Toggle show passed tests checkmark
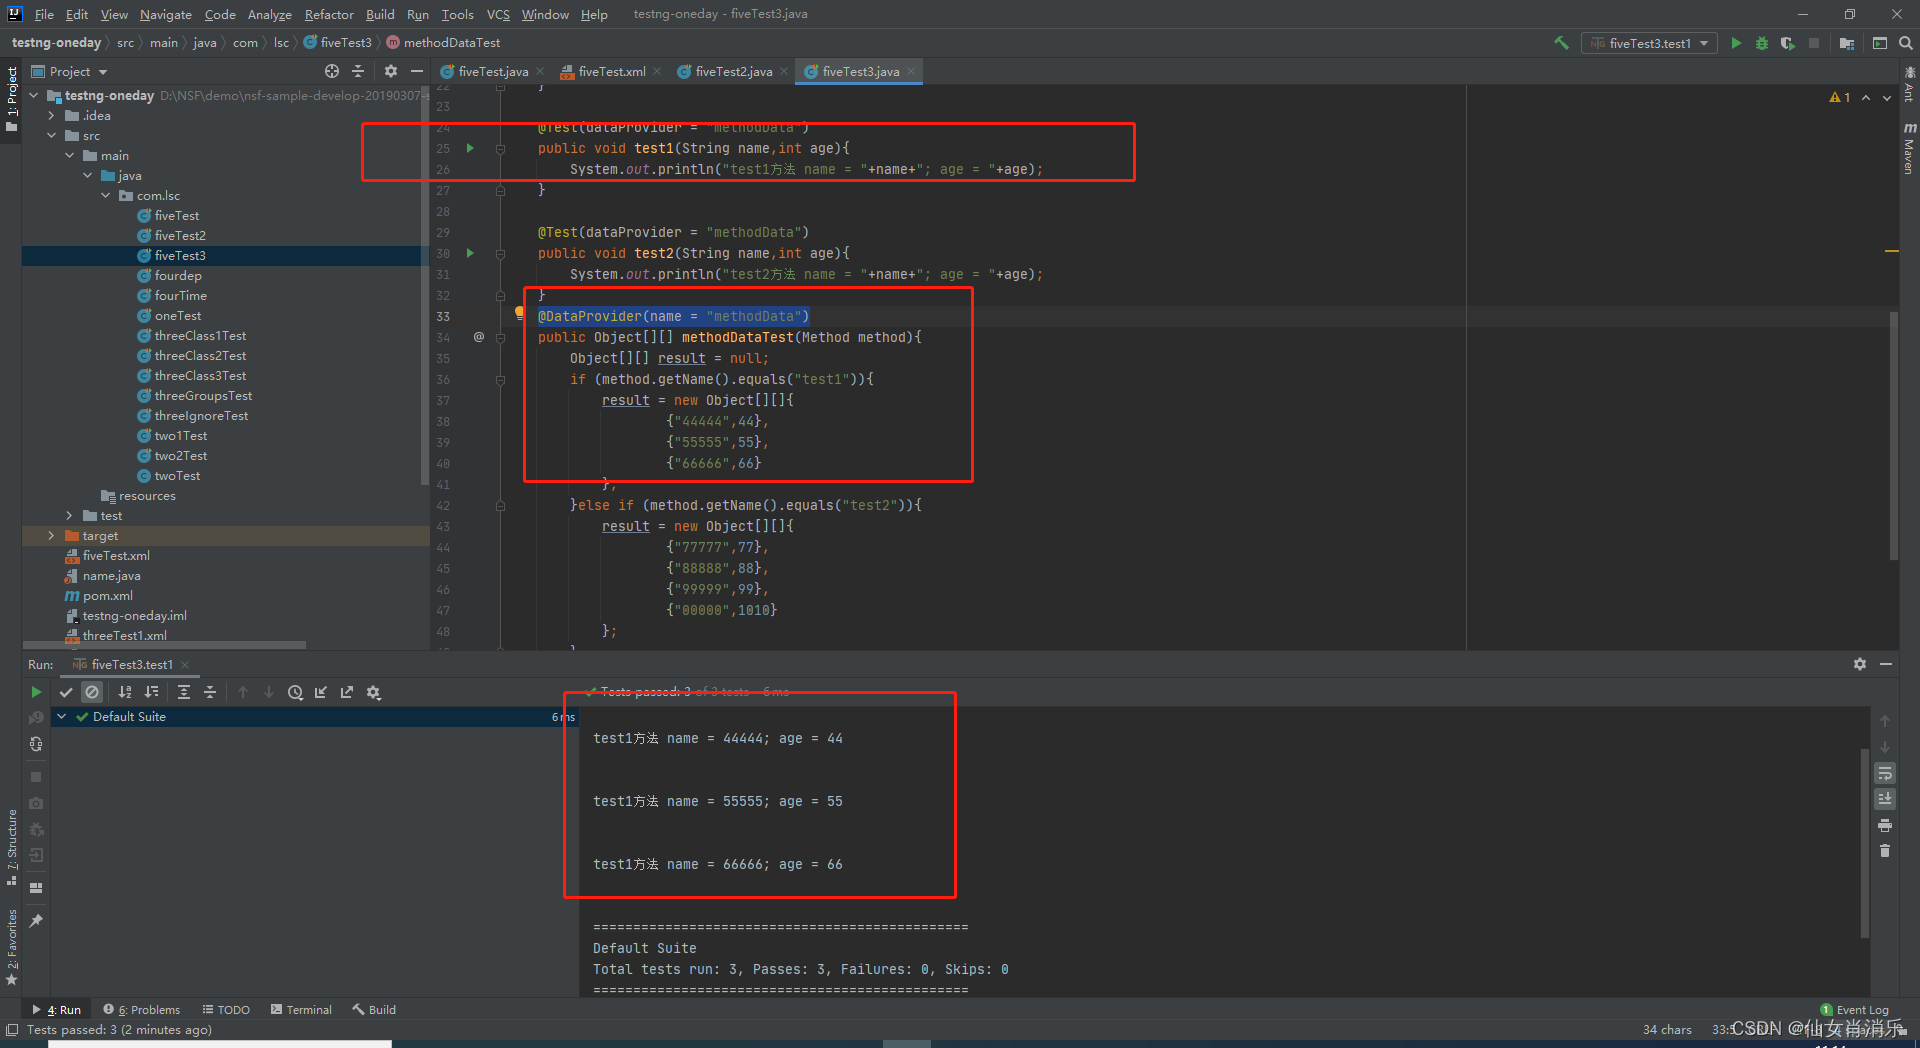The height and width of the screenshot is (1048, 1920). coord(66,692)
